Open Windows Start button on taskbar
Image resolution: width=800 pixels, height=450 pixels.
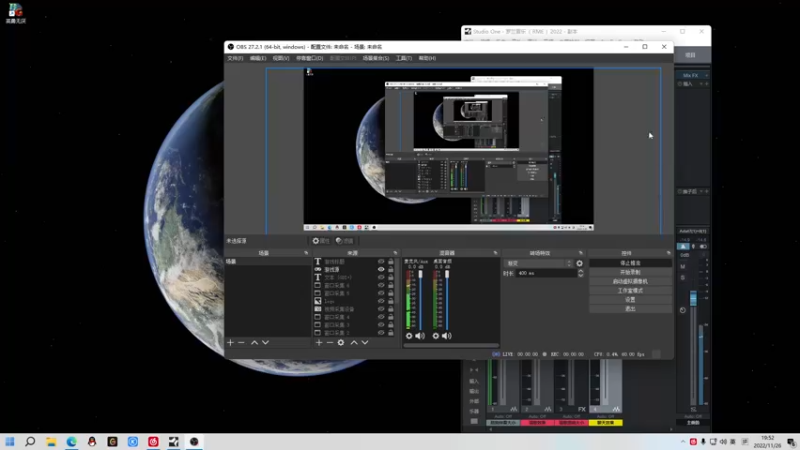click(10, 441)
